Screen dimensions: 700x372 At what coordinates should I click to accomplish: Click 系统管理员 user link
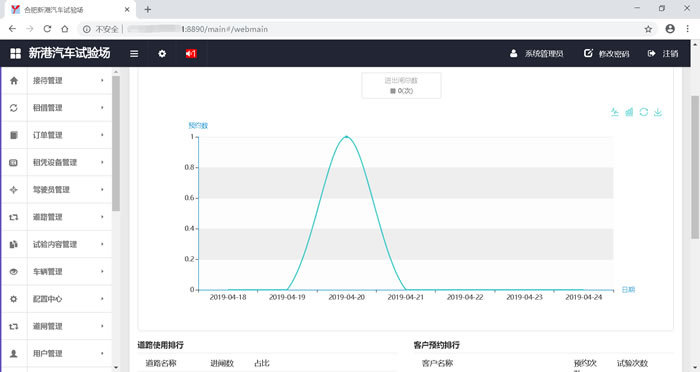pos(537,54)
